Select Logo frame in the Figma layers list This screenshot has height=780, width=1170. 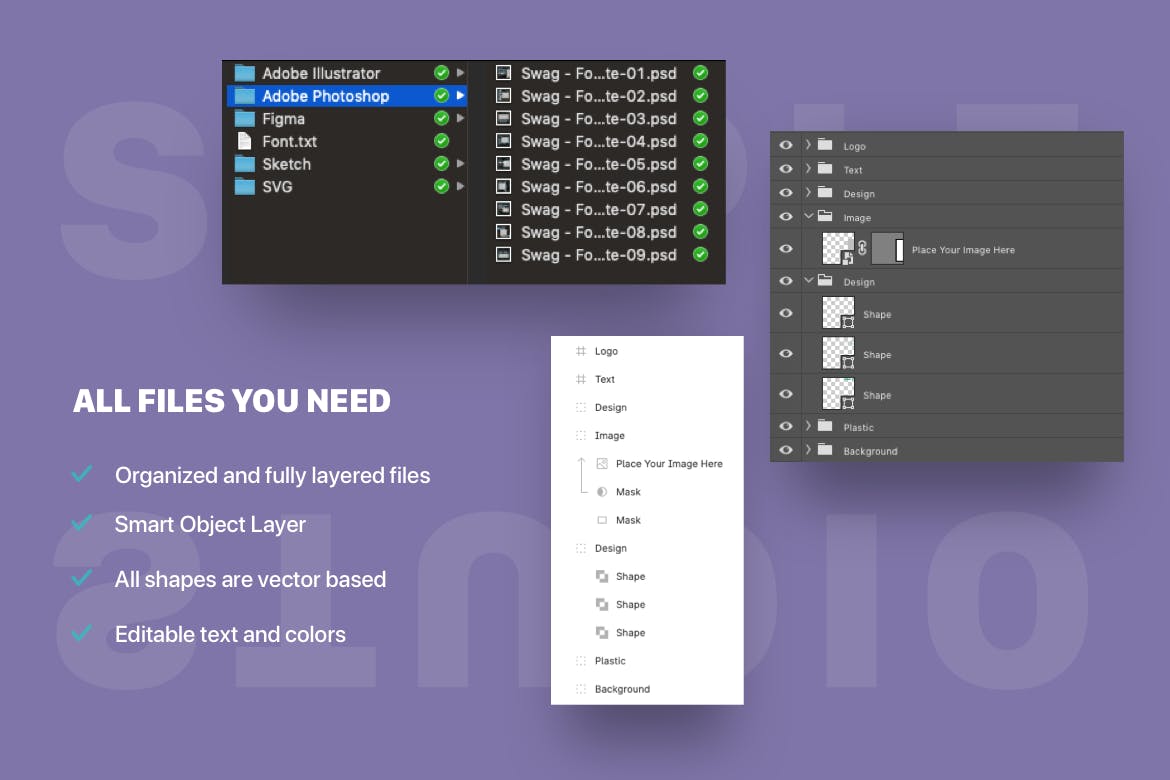click(x=647, y=351)
